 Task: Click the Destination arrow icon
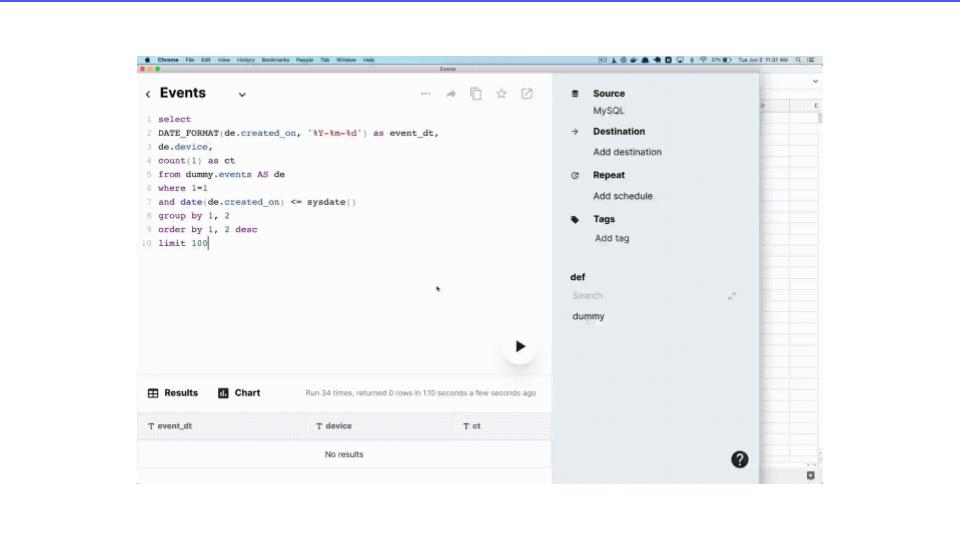pos(575,132)
